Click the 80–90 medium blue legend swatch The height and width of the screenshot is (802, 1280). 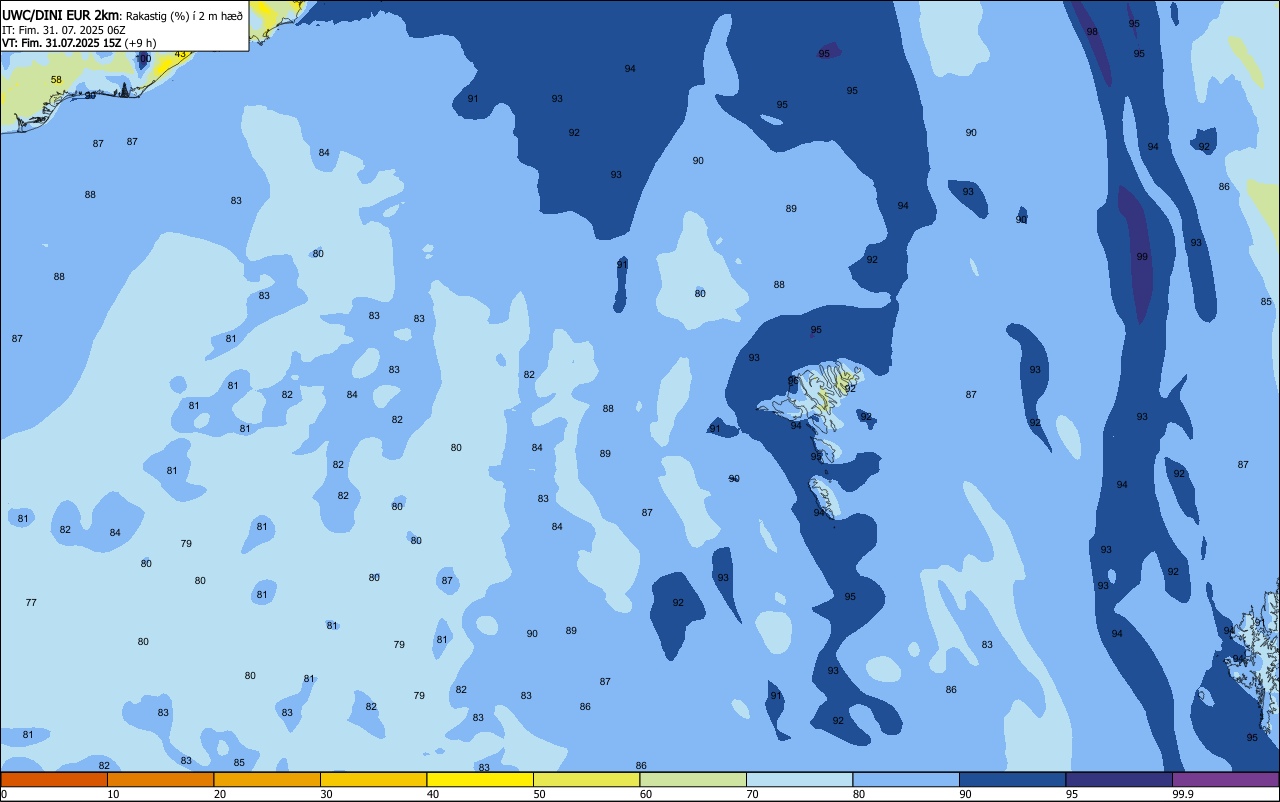tap(906, 779)
